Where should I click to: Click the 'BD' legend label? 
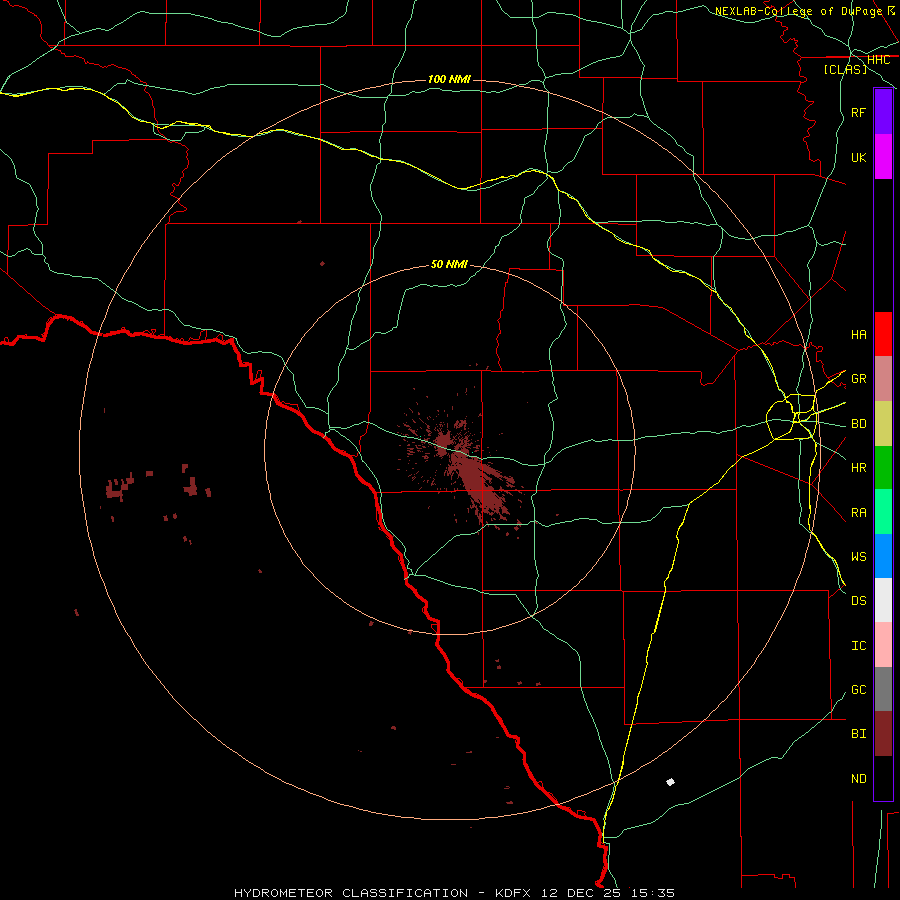pyautogui.click(x=859, y=424)
